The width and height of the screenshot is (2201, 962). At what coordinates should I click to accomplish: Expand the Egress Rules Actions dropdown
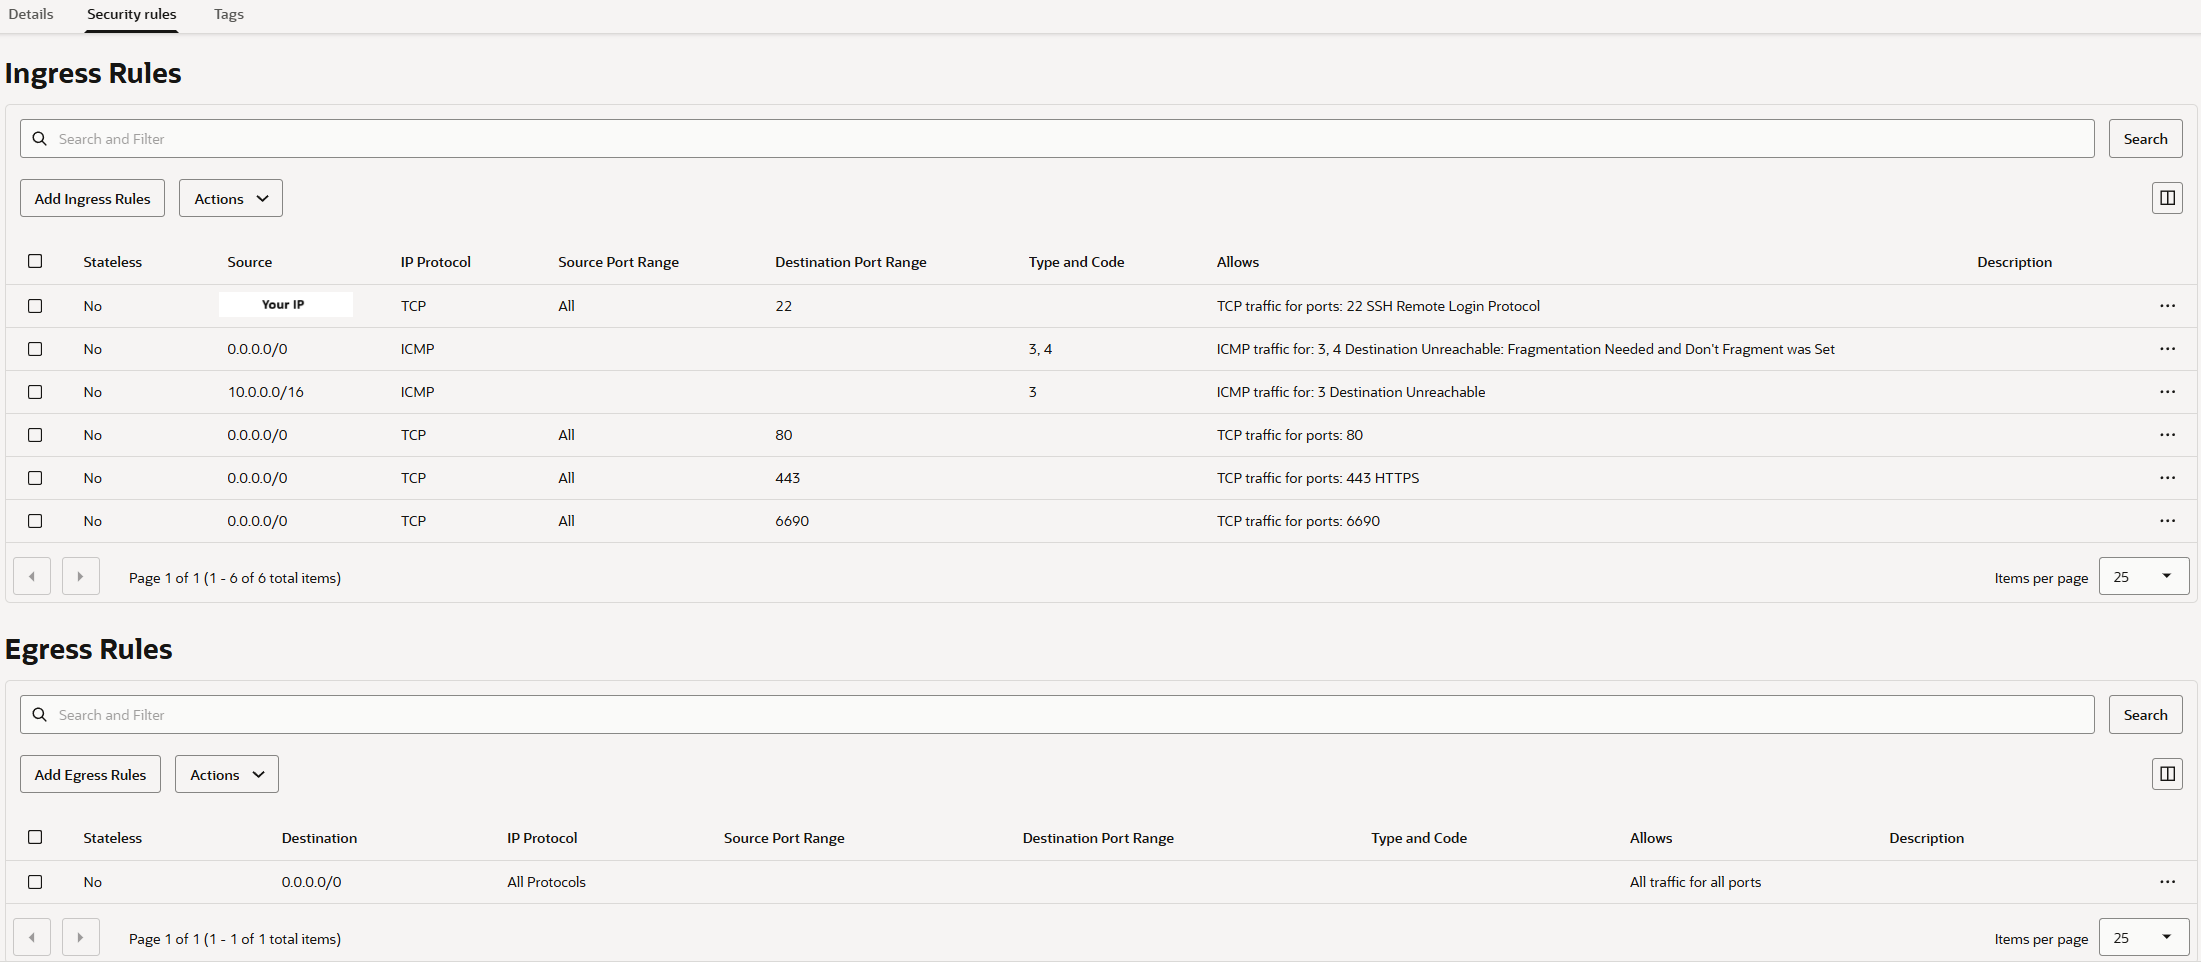(x=227, y=775)
